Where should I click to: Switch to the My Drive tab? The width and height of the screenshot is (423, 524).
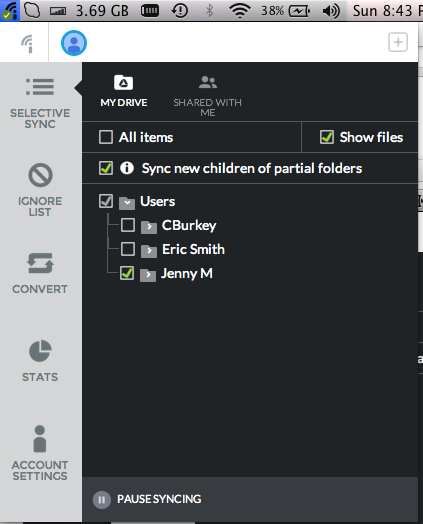tap(124, 91)
